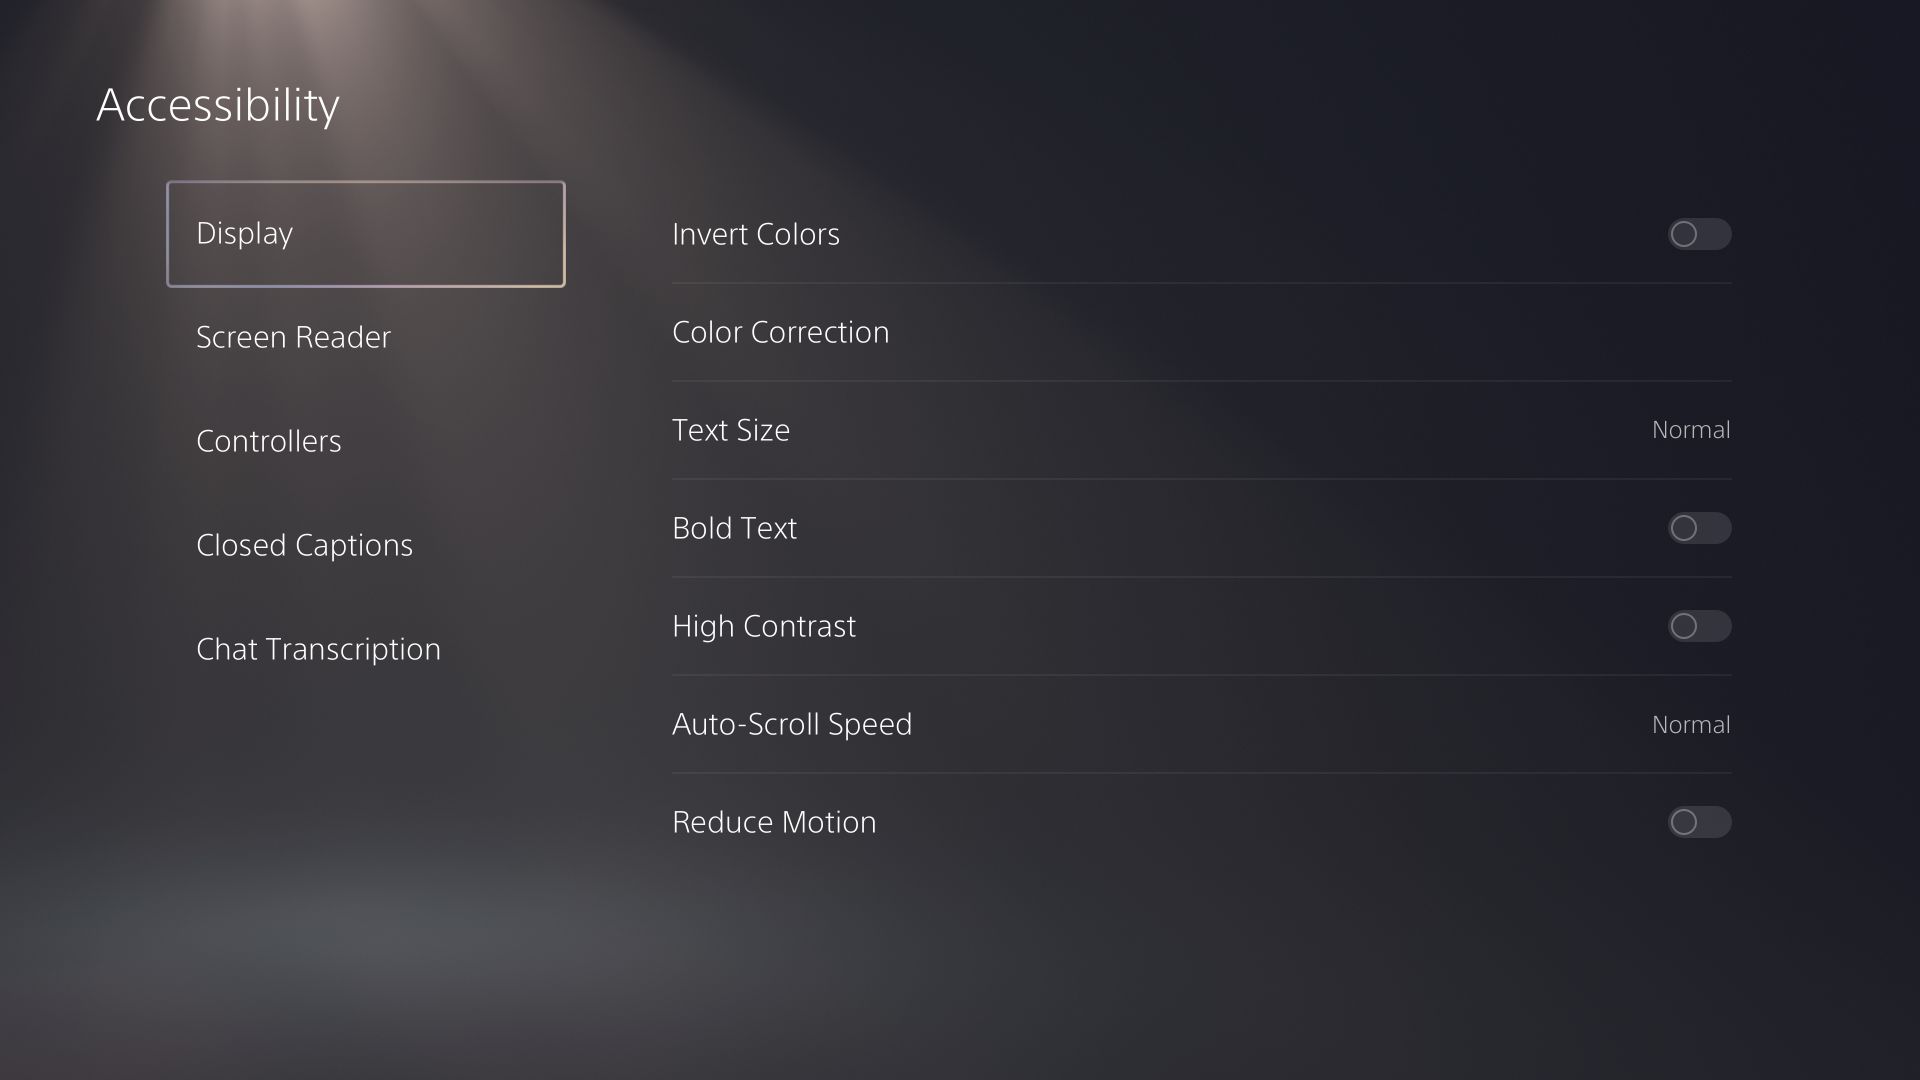Click the Color Correction label text
This screenshot has height=1080, width=1920.
coord(780,332)
